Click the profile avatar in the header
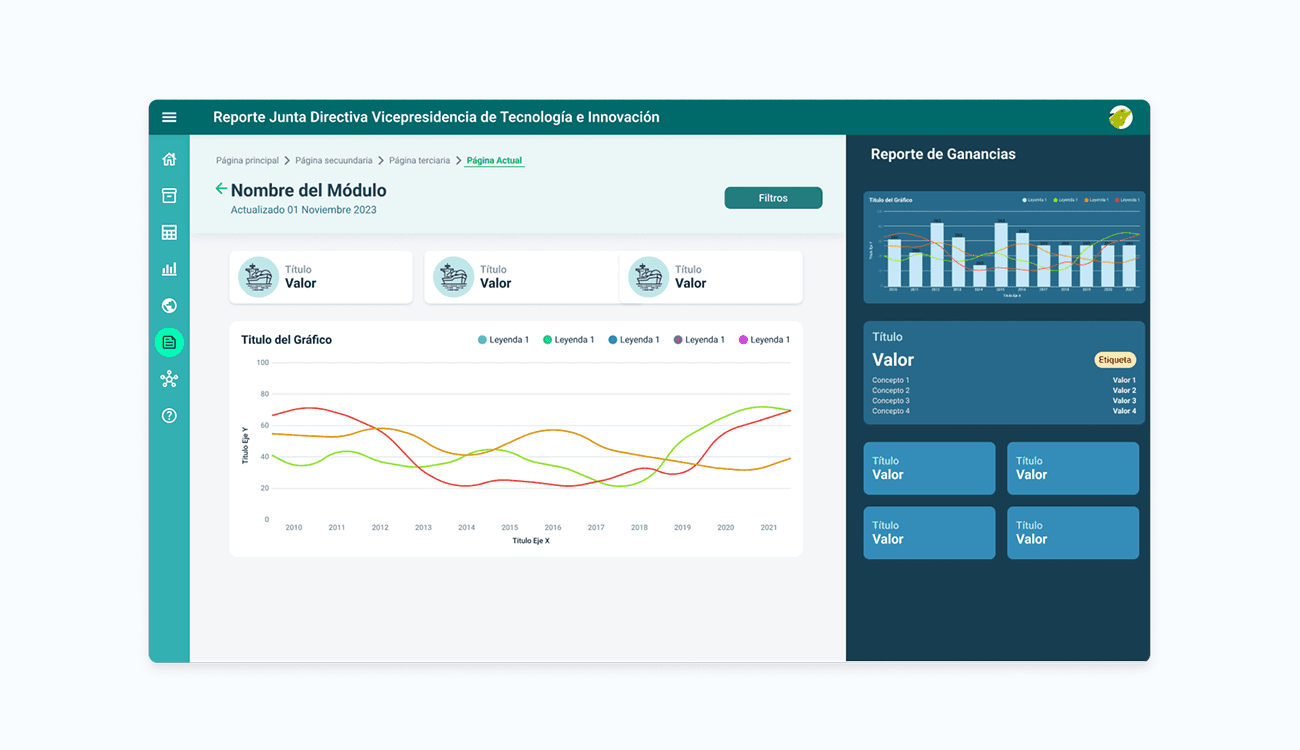Screen dimensions: 1300x750 [x=1121, y=117]
